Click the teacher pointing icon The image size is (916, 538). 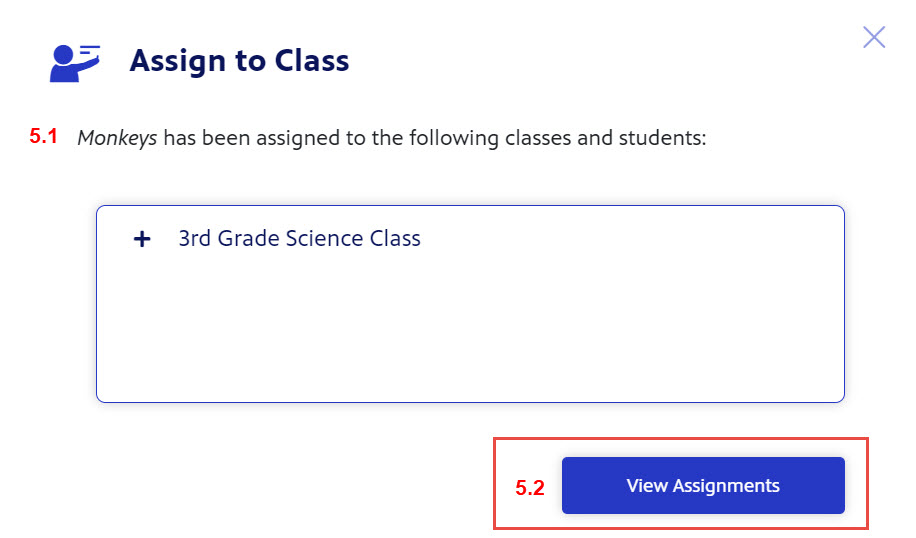75,63
